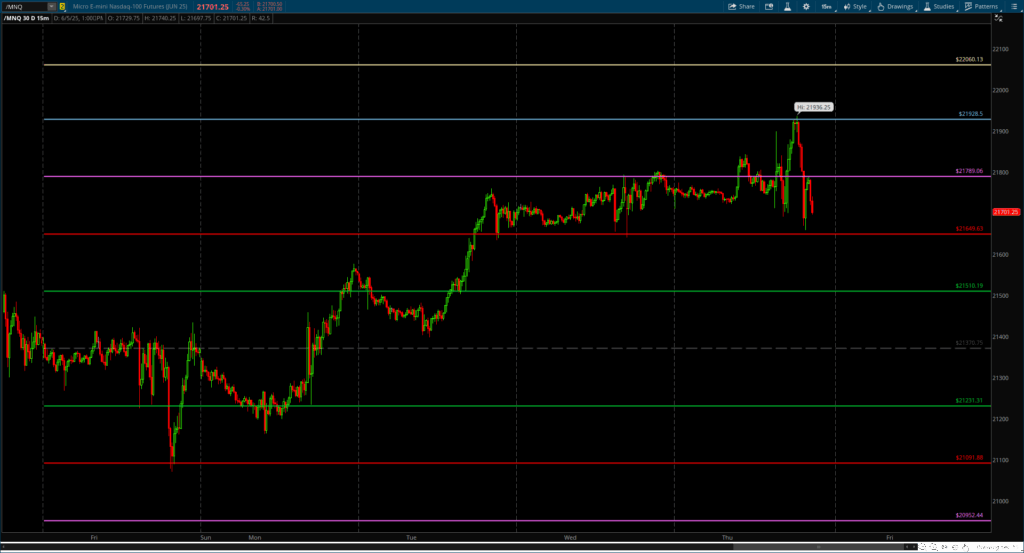The width and height of the screenshot is (1024, 553).
Task: Open the Studies dropdown menu
Action: pos(938,7)
